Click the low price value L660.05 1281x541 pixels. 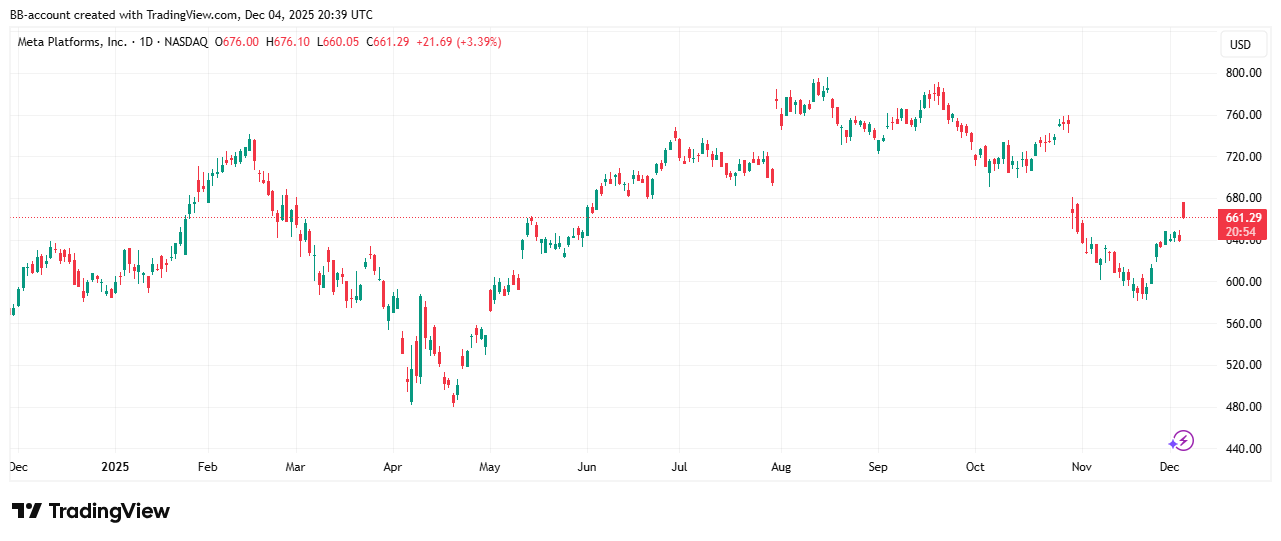click(338, 42)
